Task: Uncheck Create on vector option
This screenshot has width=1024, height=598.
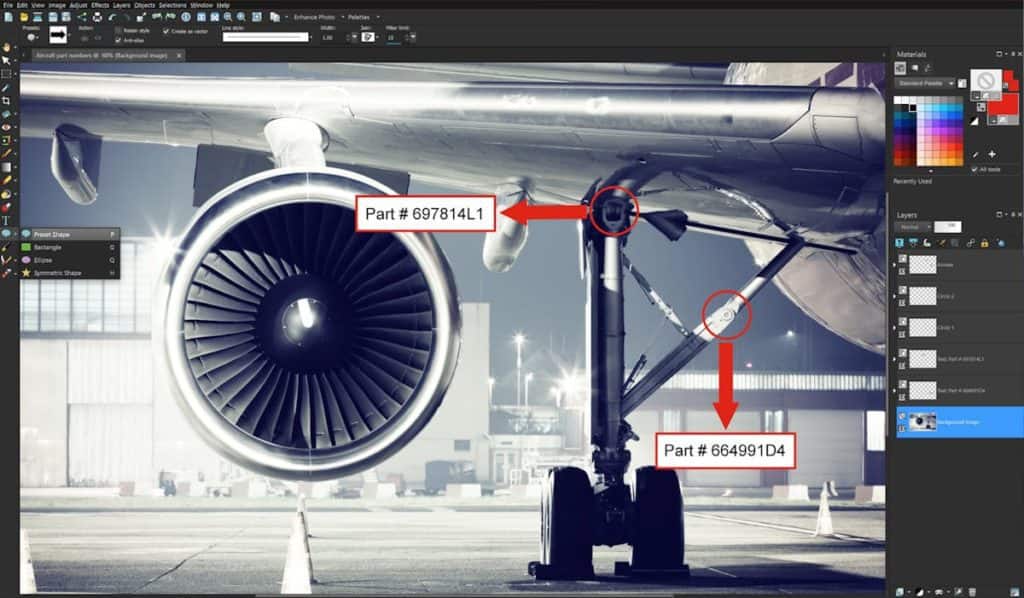Action: [165, 31]
